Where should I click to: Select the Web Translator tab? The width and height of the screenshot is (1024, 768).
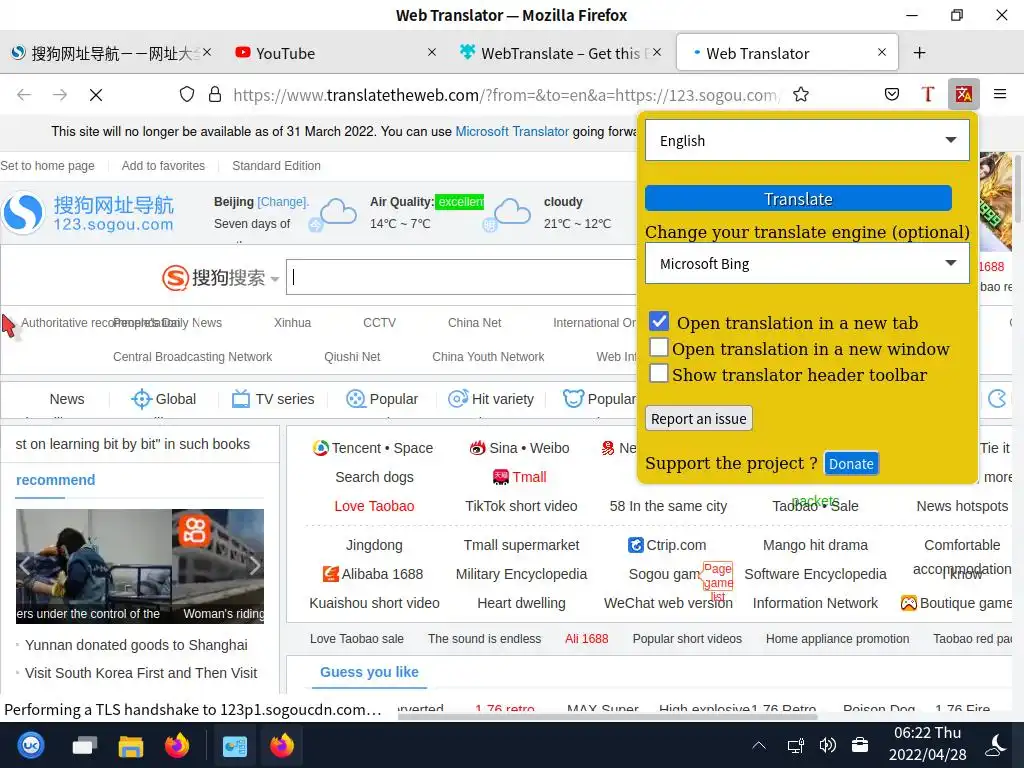[x=787, y=53]
